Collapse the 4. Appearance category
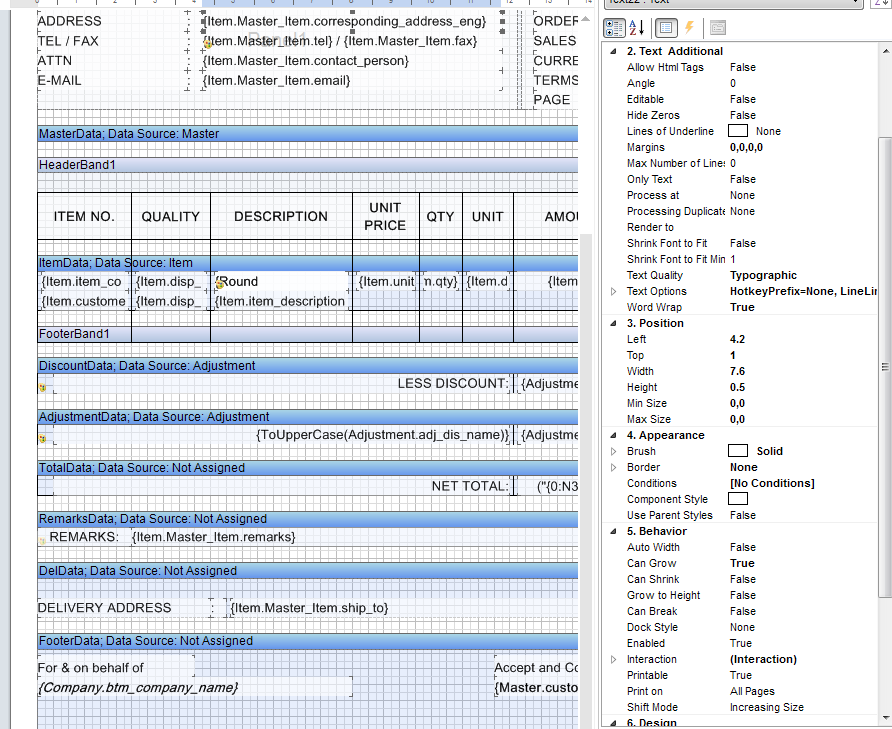Viewport: 892px width, 729px height. point(613,435)
